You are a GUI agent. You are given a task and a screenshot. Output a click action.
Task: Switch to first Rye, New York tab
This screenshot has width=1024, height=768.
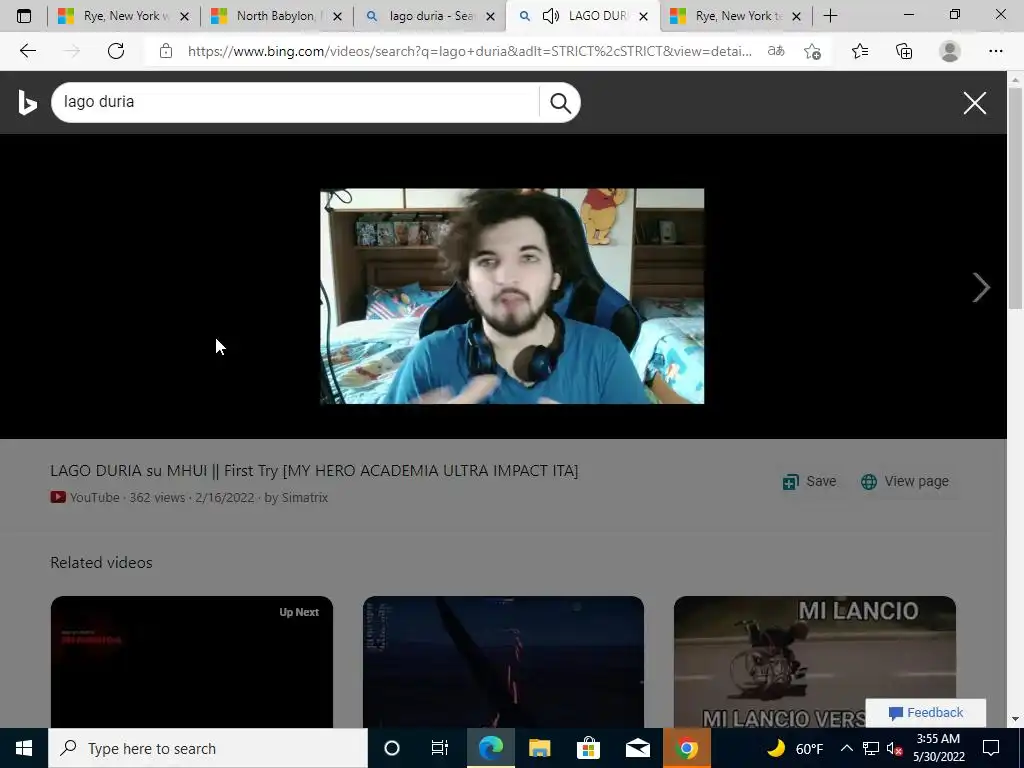(123, 16)
